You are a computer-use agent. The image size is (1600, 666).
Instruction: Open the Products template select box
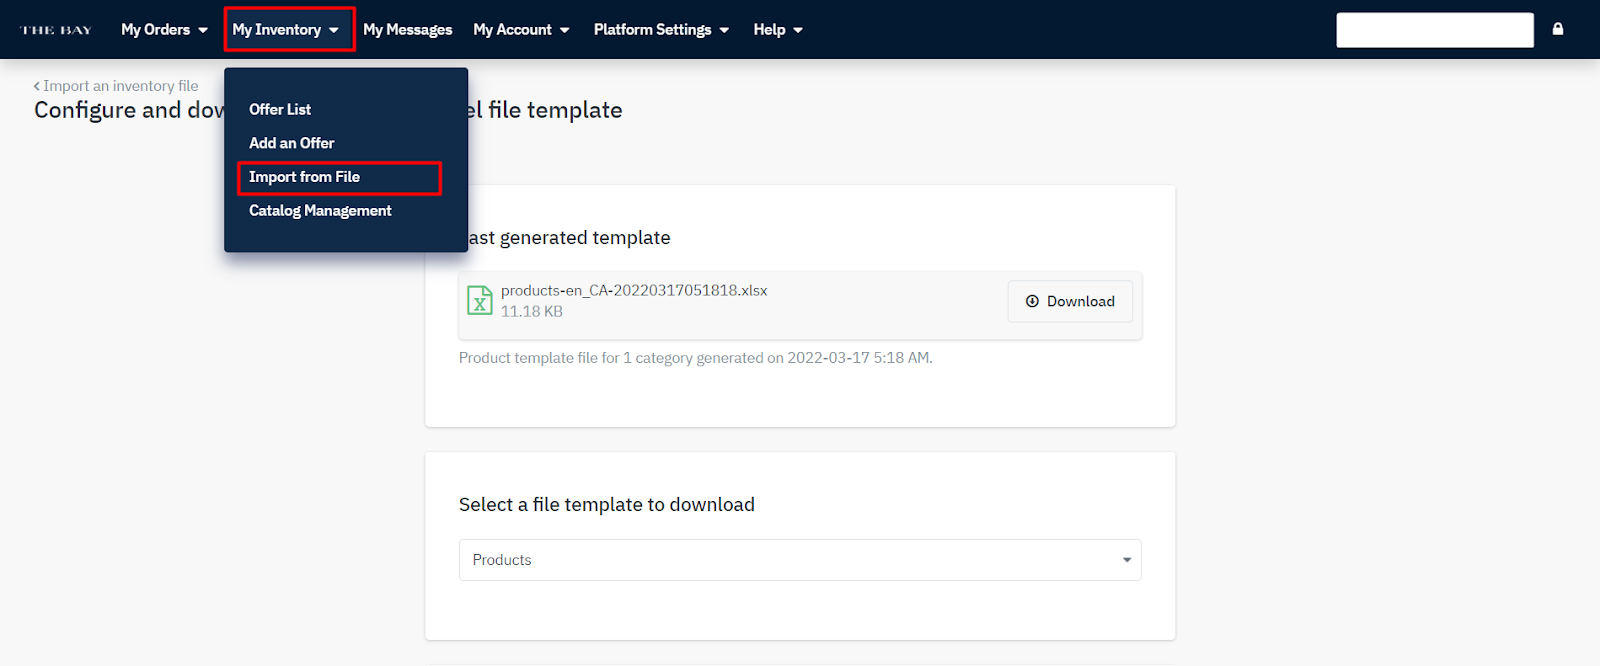click(800, 560)
